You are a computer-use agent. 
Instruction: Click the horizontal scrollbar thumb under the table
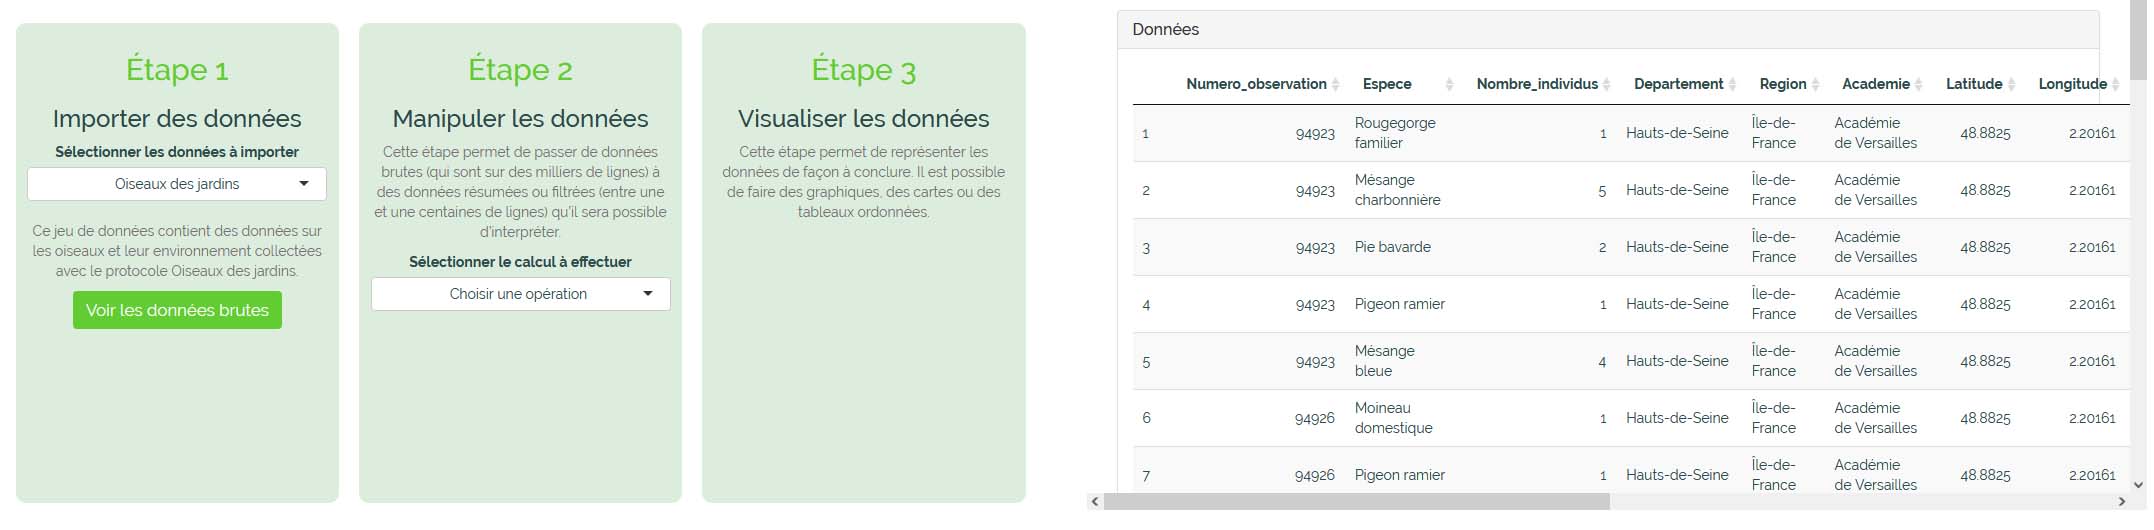1355,501
